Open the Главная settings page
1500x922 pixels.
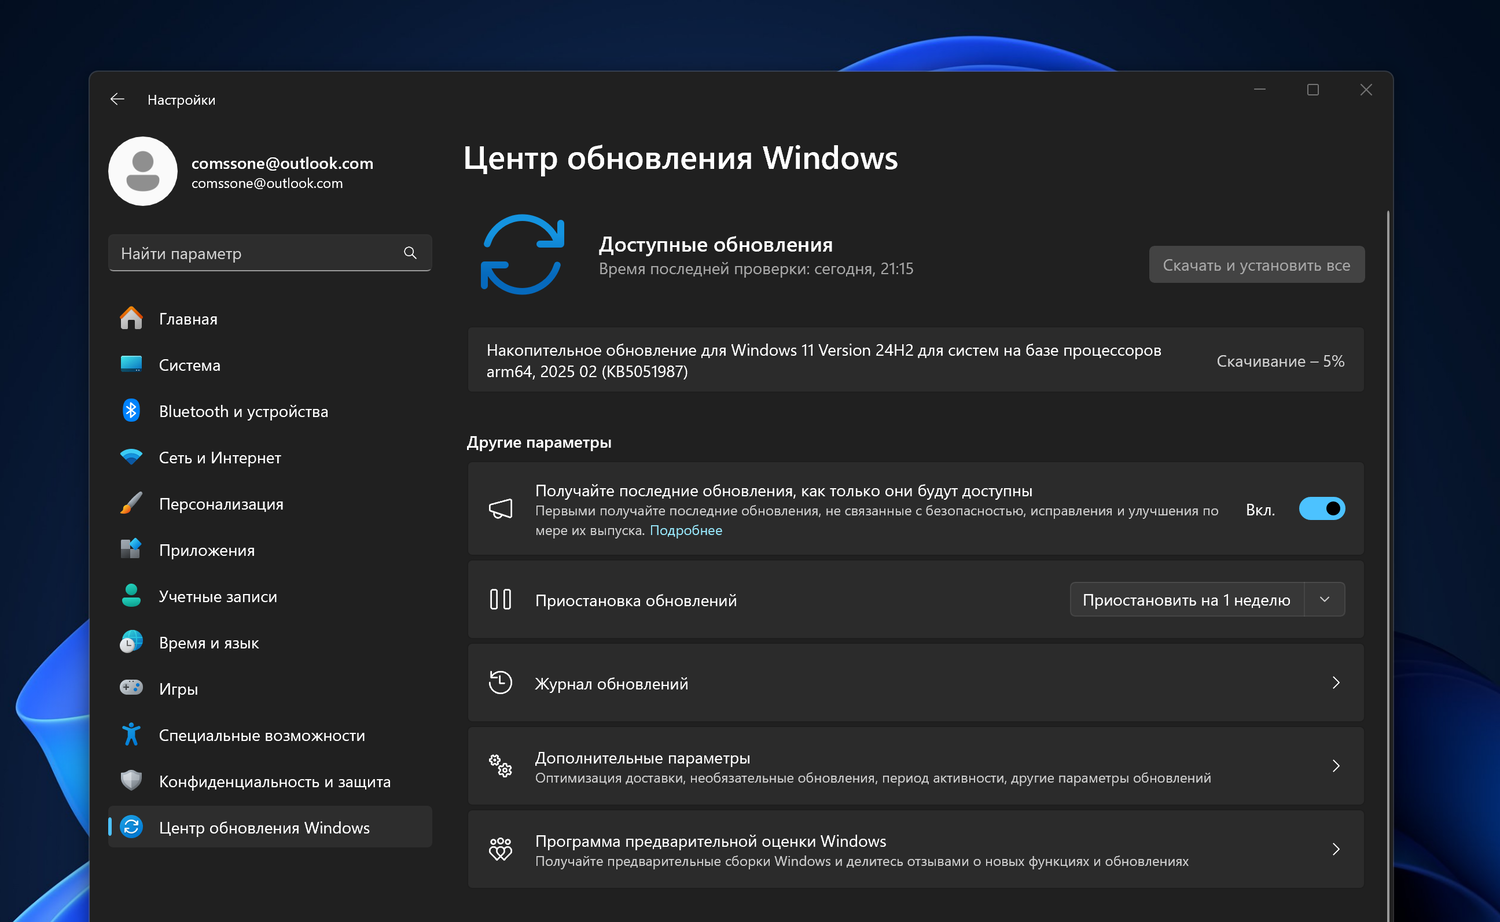270,318
